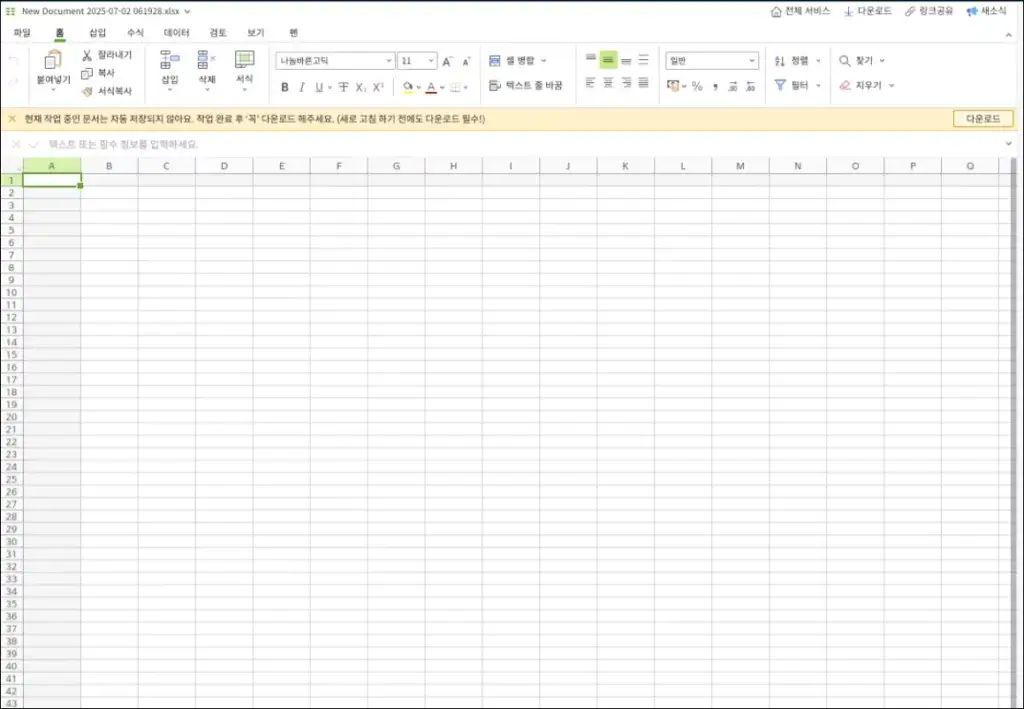Viewport: 1024px width, 709px height.
Task: Set vertical alignment to middle
Action: 608,60
